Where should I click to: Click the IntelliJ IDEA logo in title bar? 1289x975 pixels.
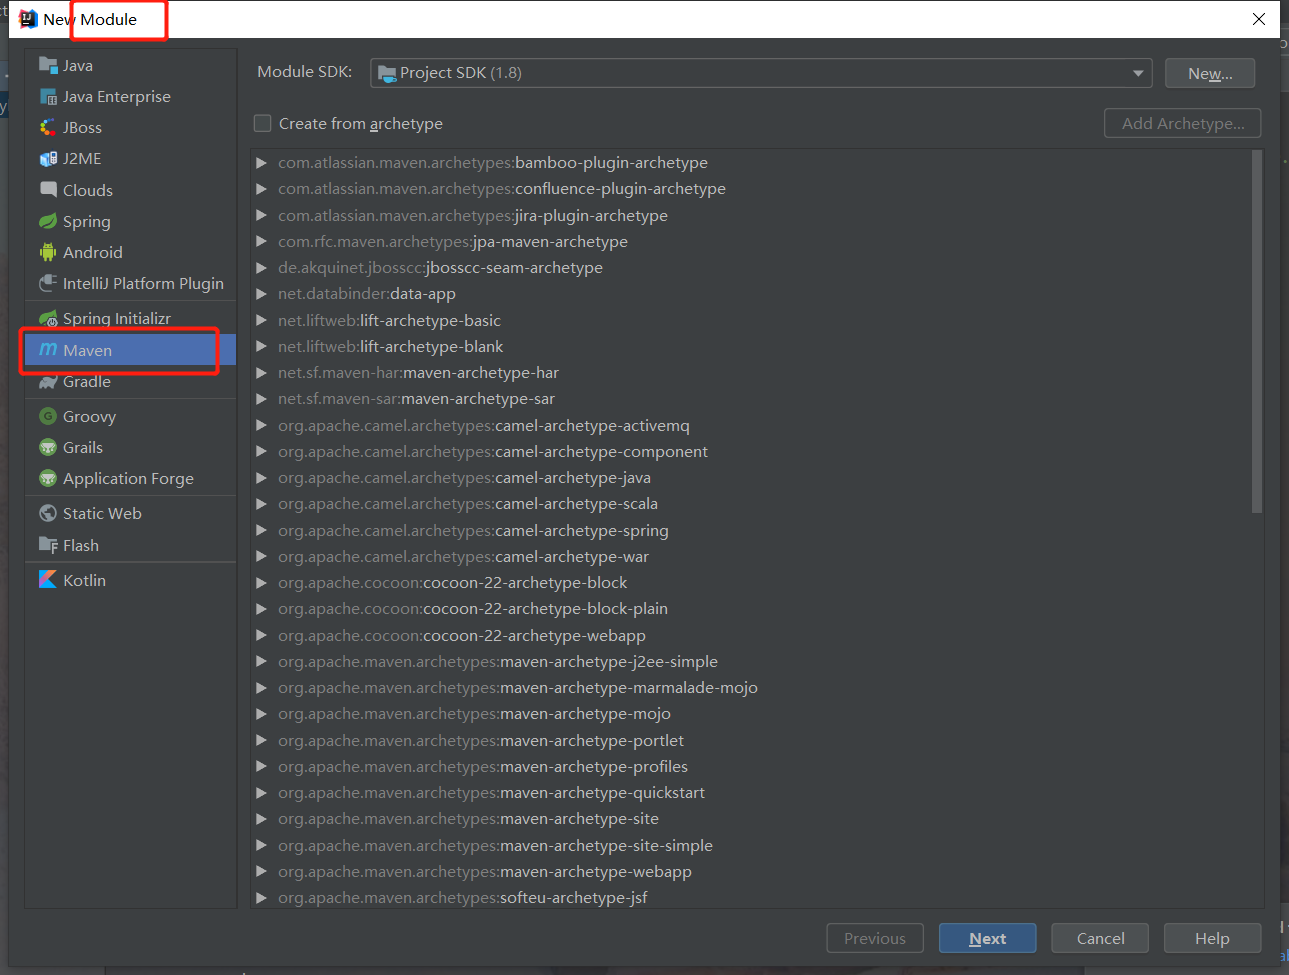[28, 19]
